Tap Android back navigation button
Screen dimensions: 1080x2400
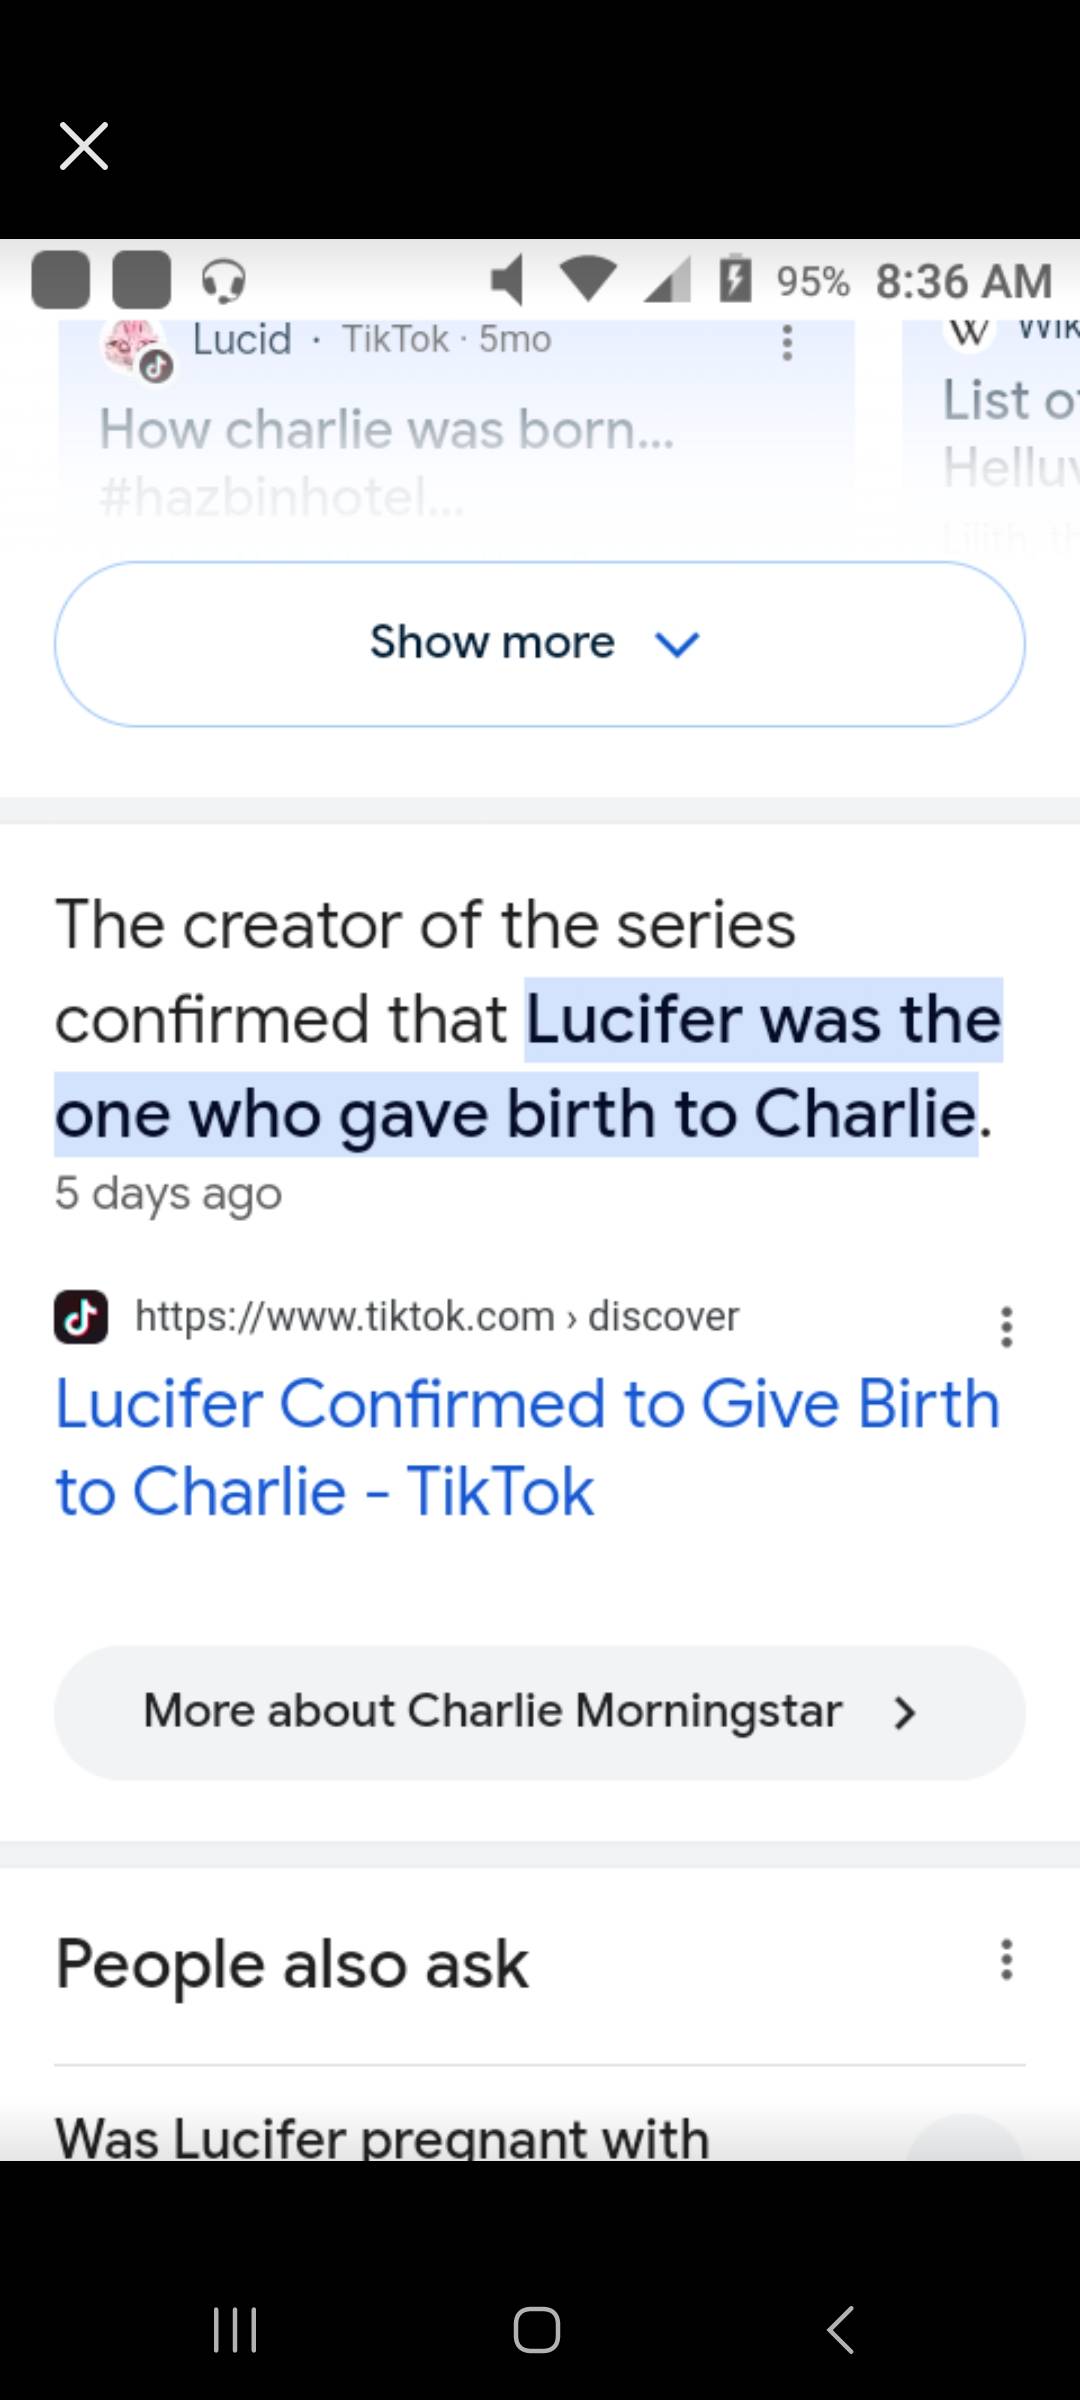(841, 2329)
